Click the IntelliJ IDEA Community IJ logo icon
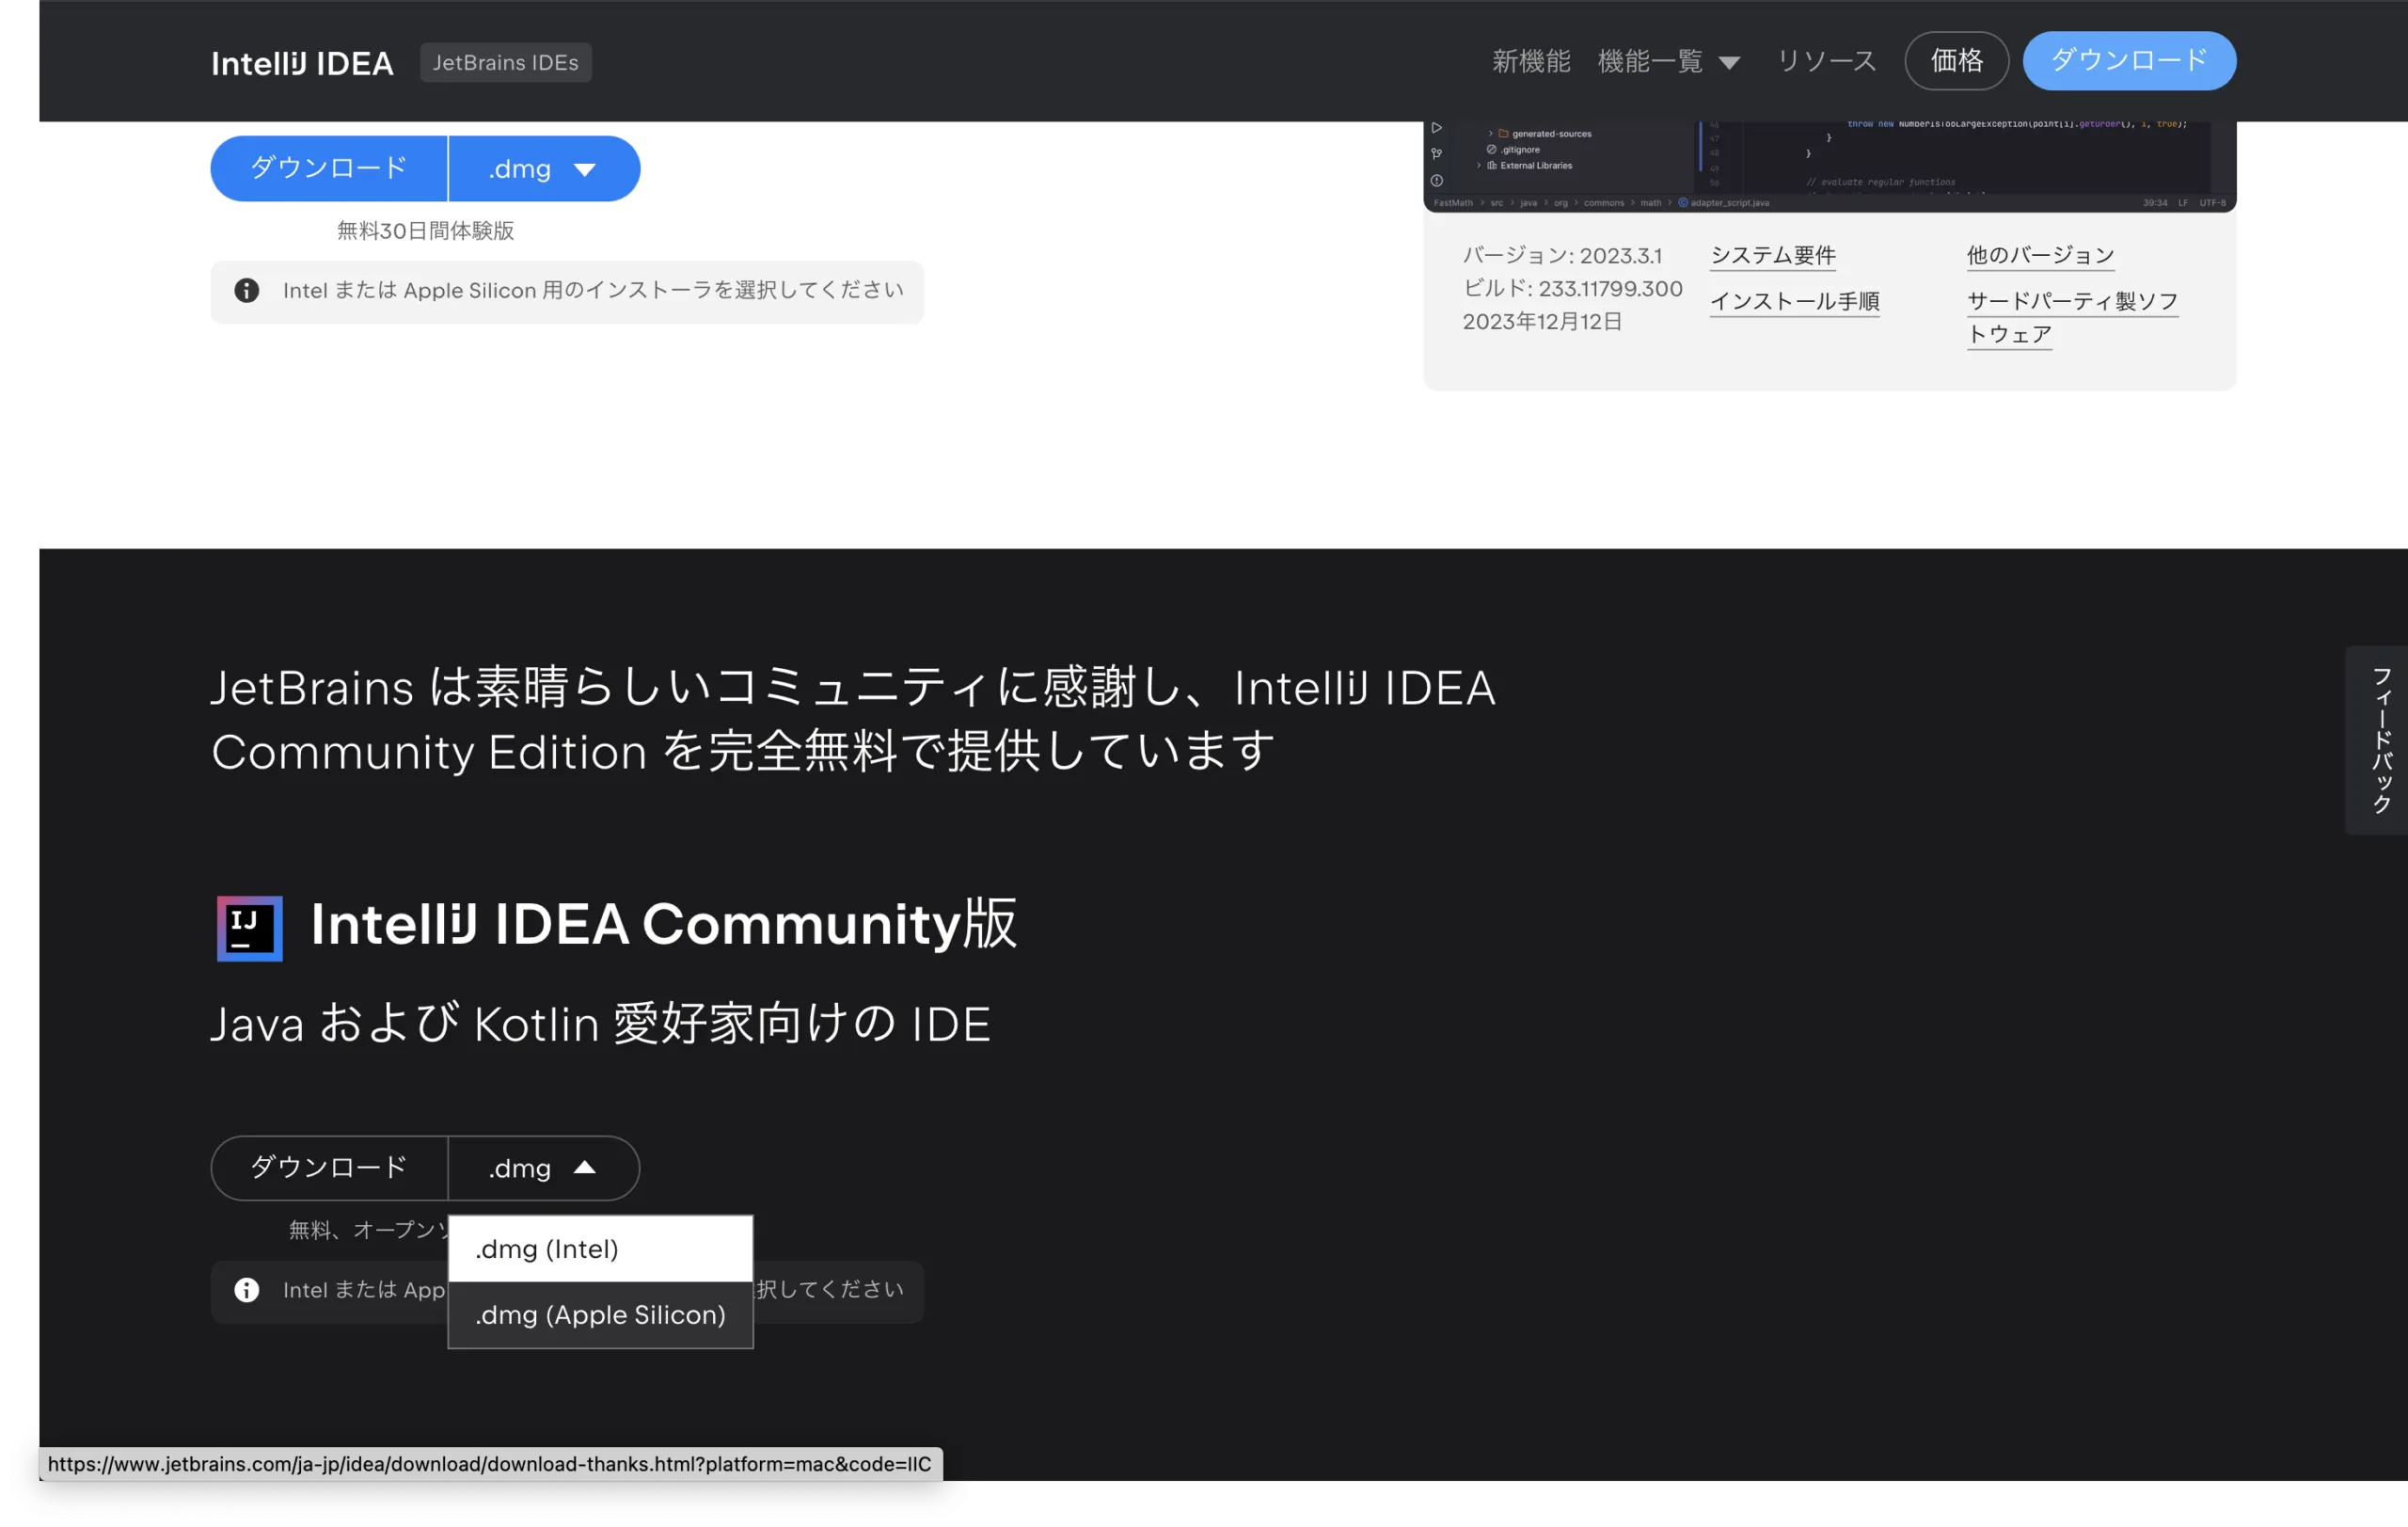This screenshot has width=2408, height=1527. click(x=249, y=928)
